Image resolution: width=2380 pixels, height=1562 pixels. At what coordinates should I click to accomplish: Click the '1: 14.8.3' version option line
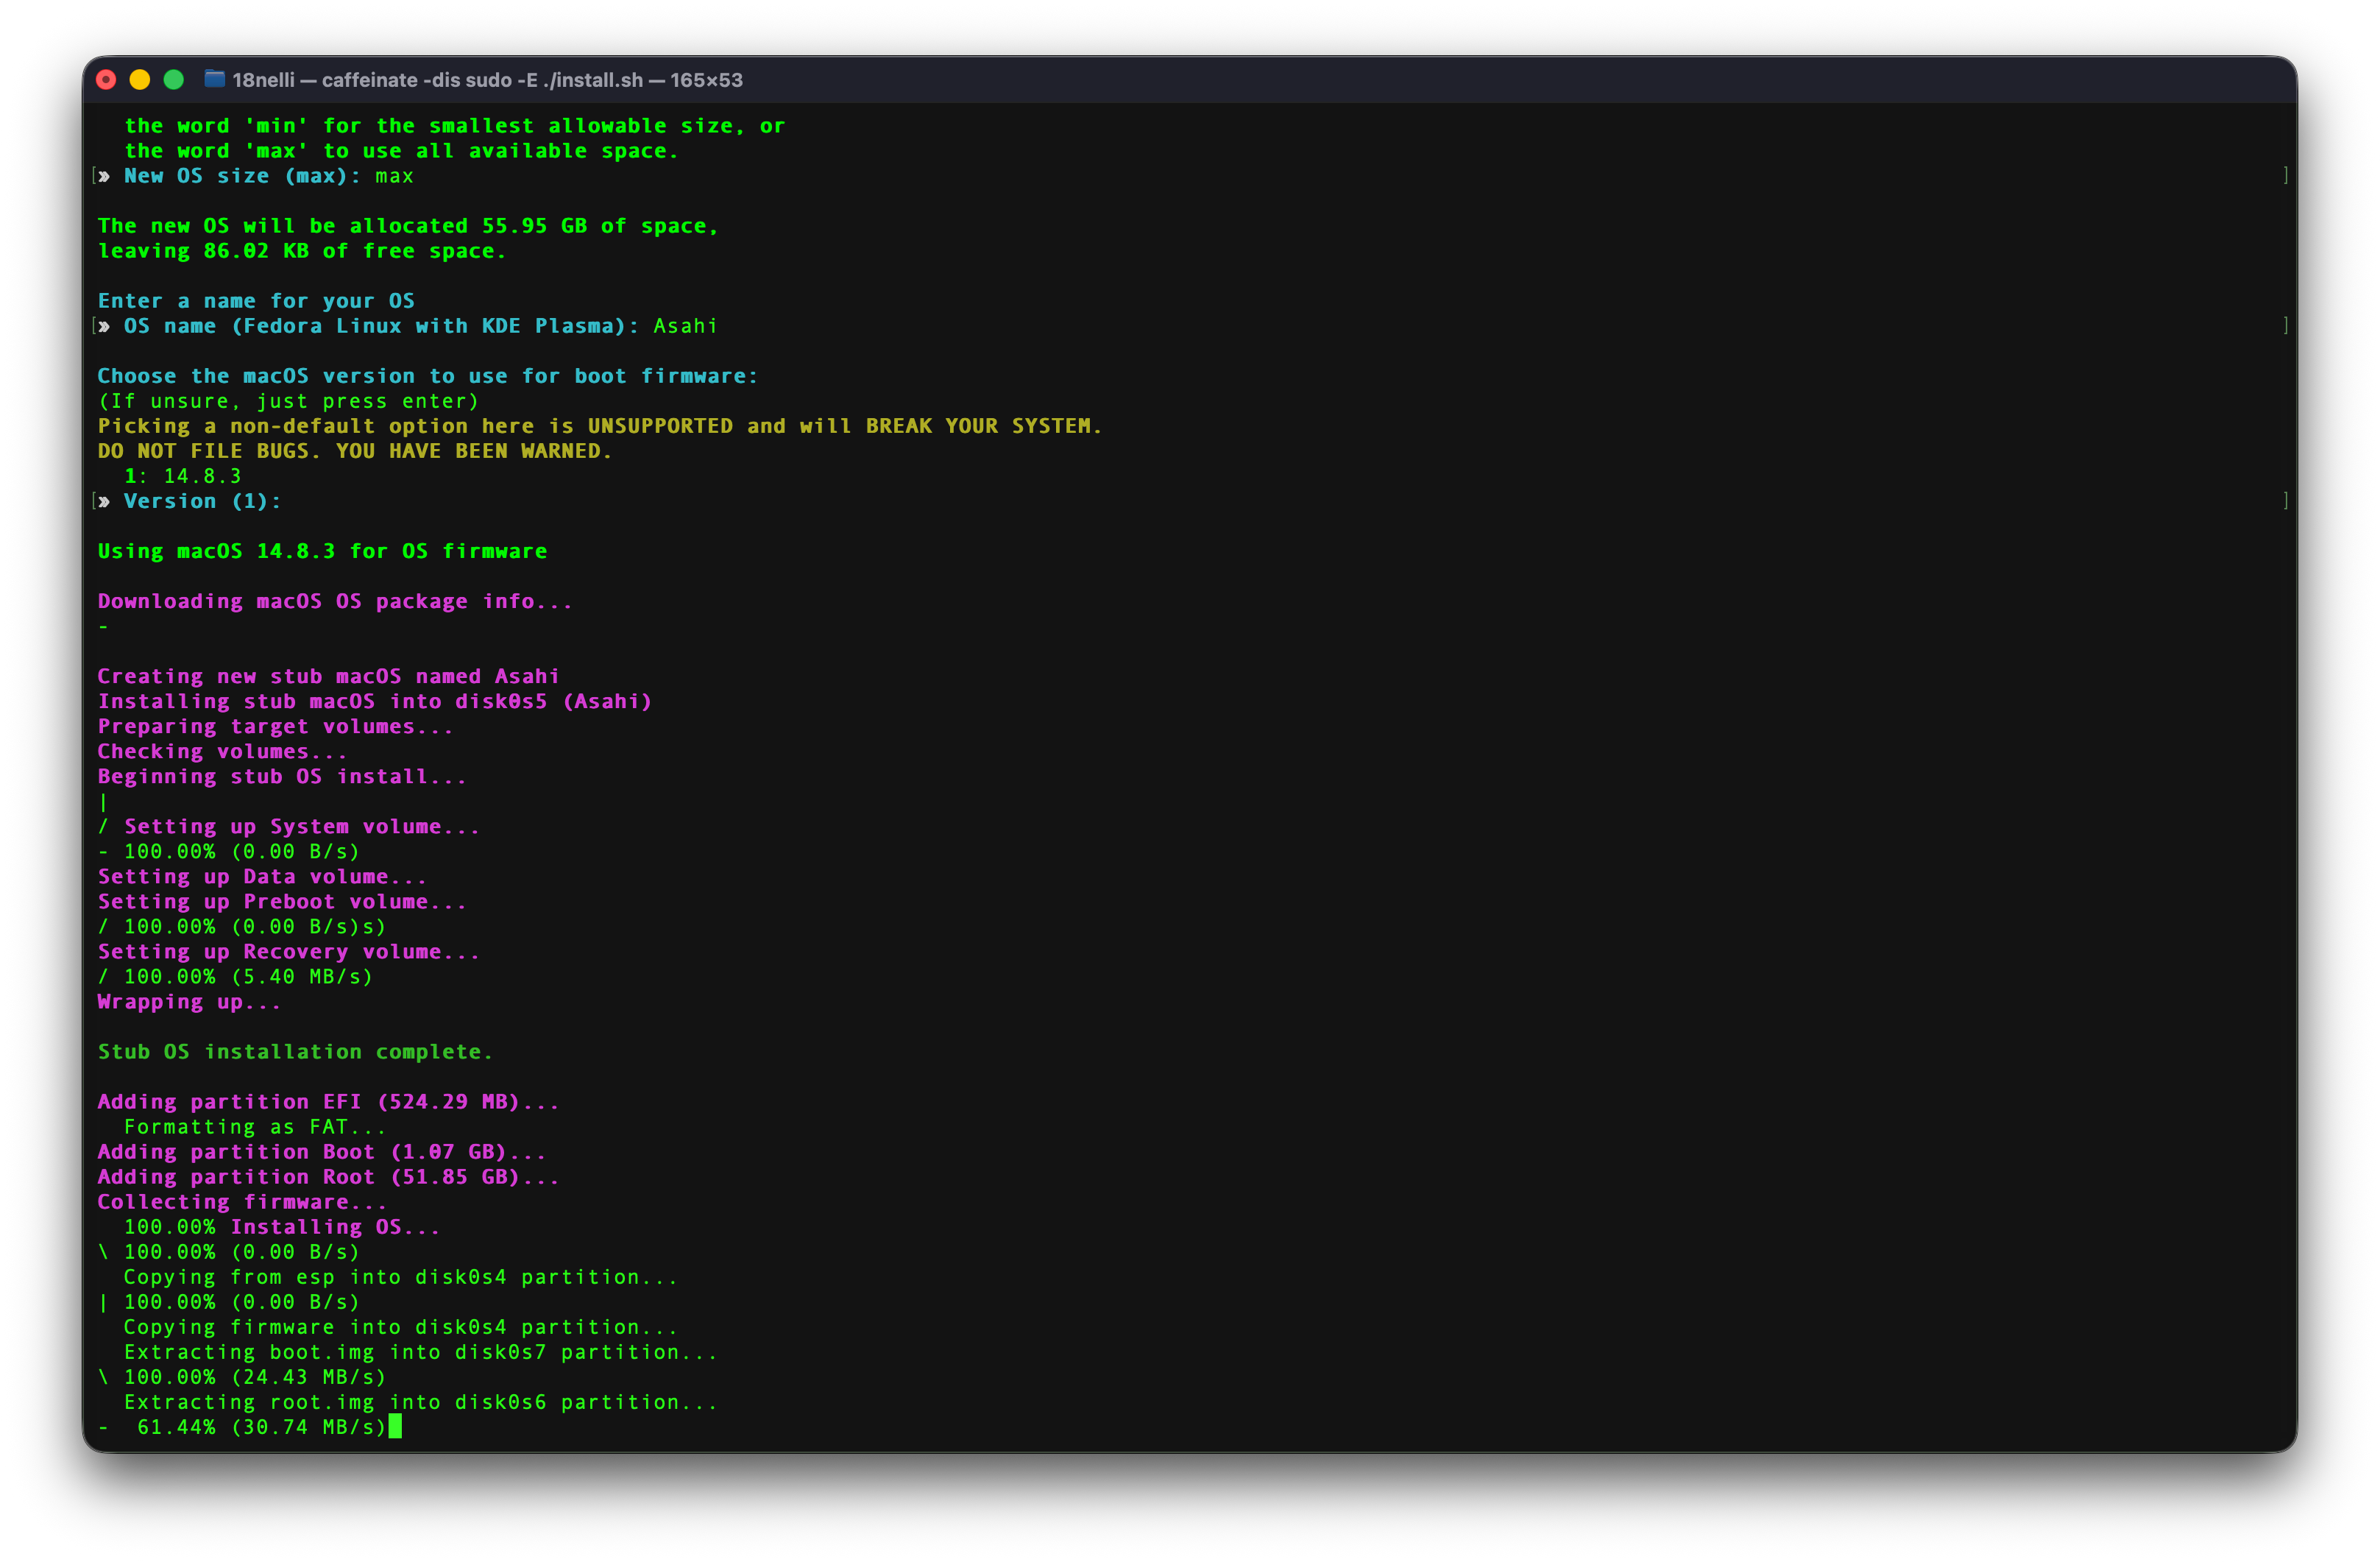182,476
